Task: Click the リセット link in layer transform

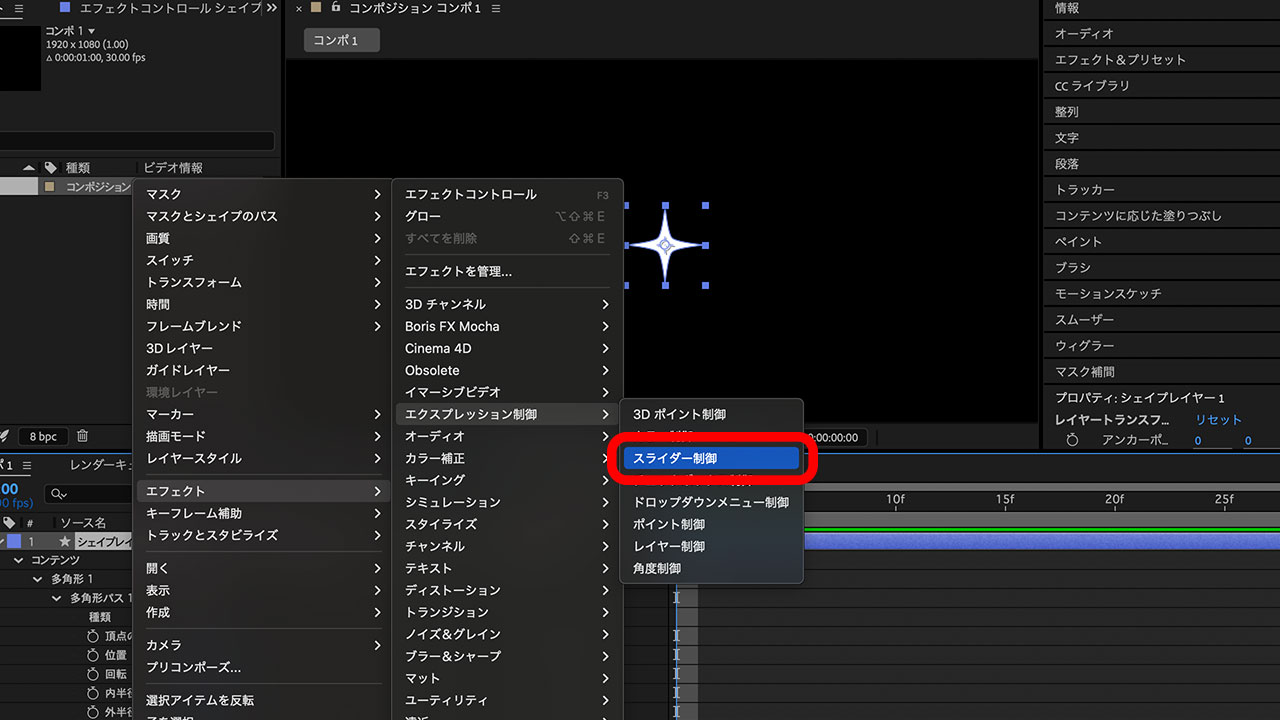Action: (x=1218, y=420)
